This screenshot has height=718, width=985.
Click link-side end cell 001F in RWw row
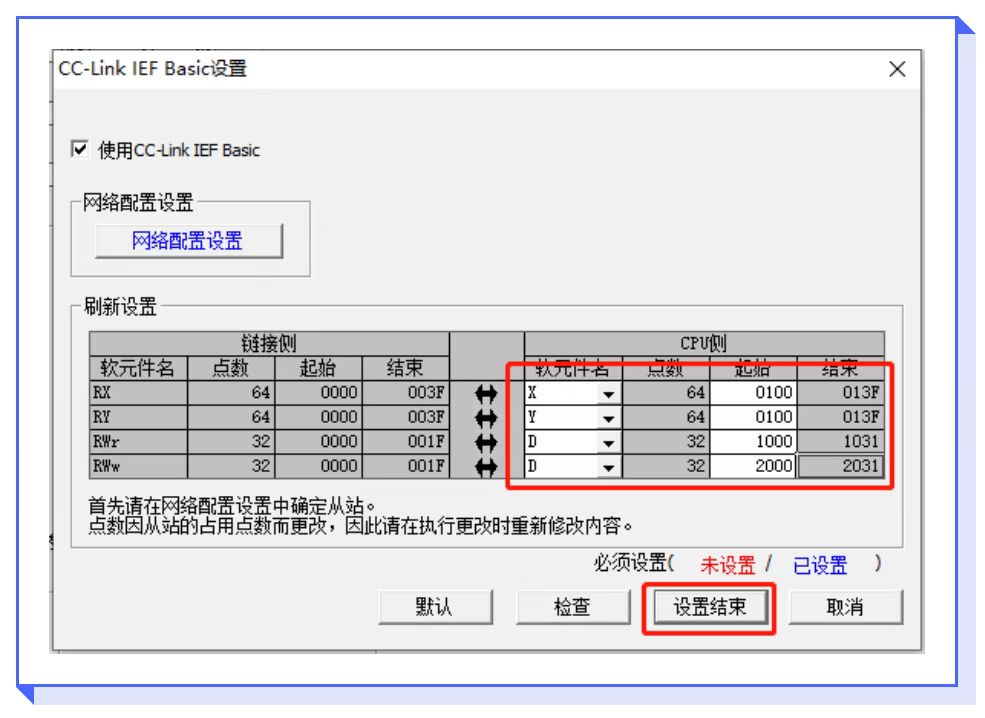coord(406,467)
